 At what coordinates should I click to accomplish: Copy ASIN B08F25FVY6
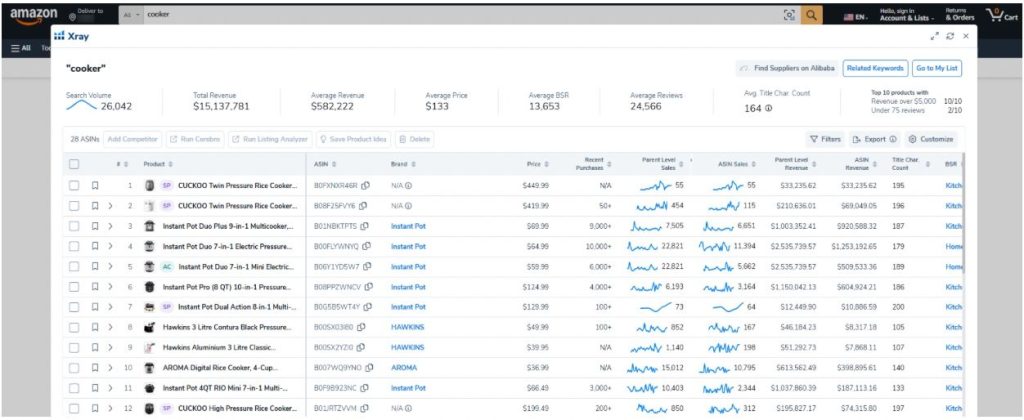click(x=363, y=206)
